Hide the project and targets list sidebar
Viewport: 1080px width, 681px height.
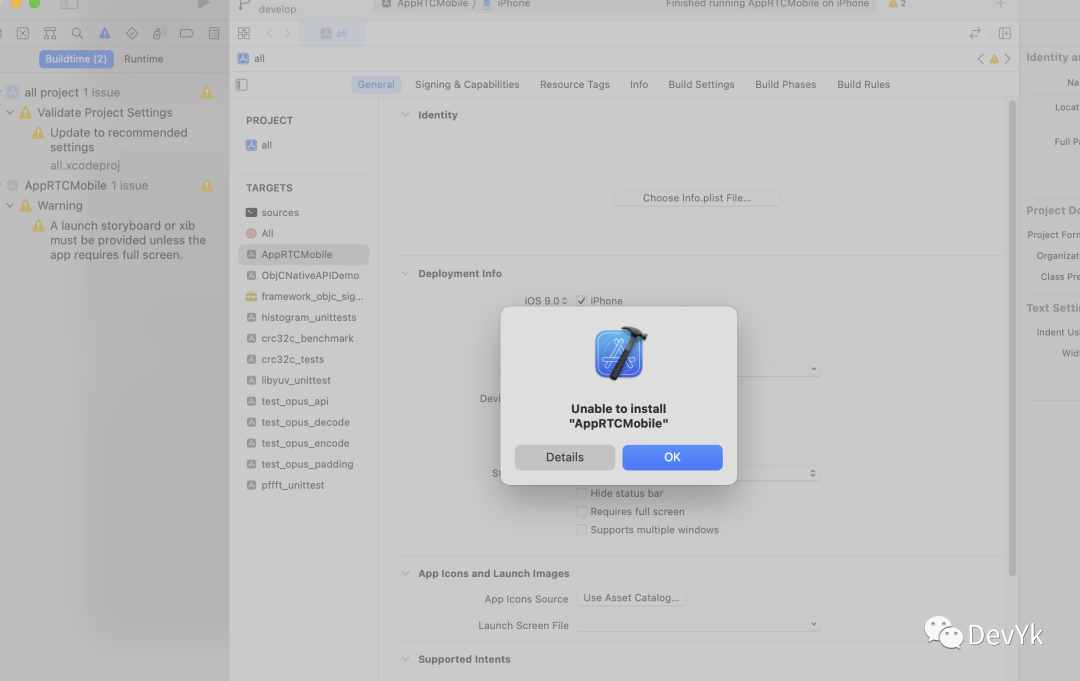click(241, 85)
